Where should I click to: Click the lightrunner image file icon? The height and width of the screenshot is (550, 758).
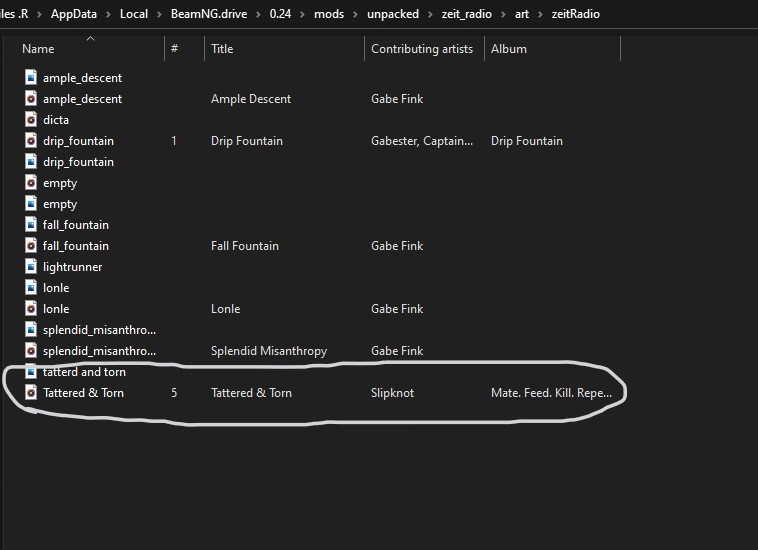tap(31, 266)
